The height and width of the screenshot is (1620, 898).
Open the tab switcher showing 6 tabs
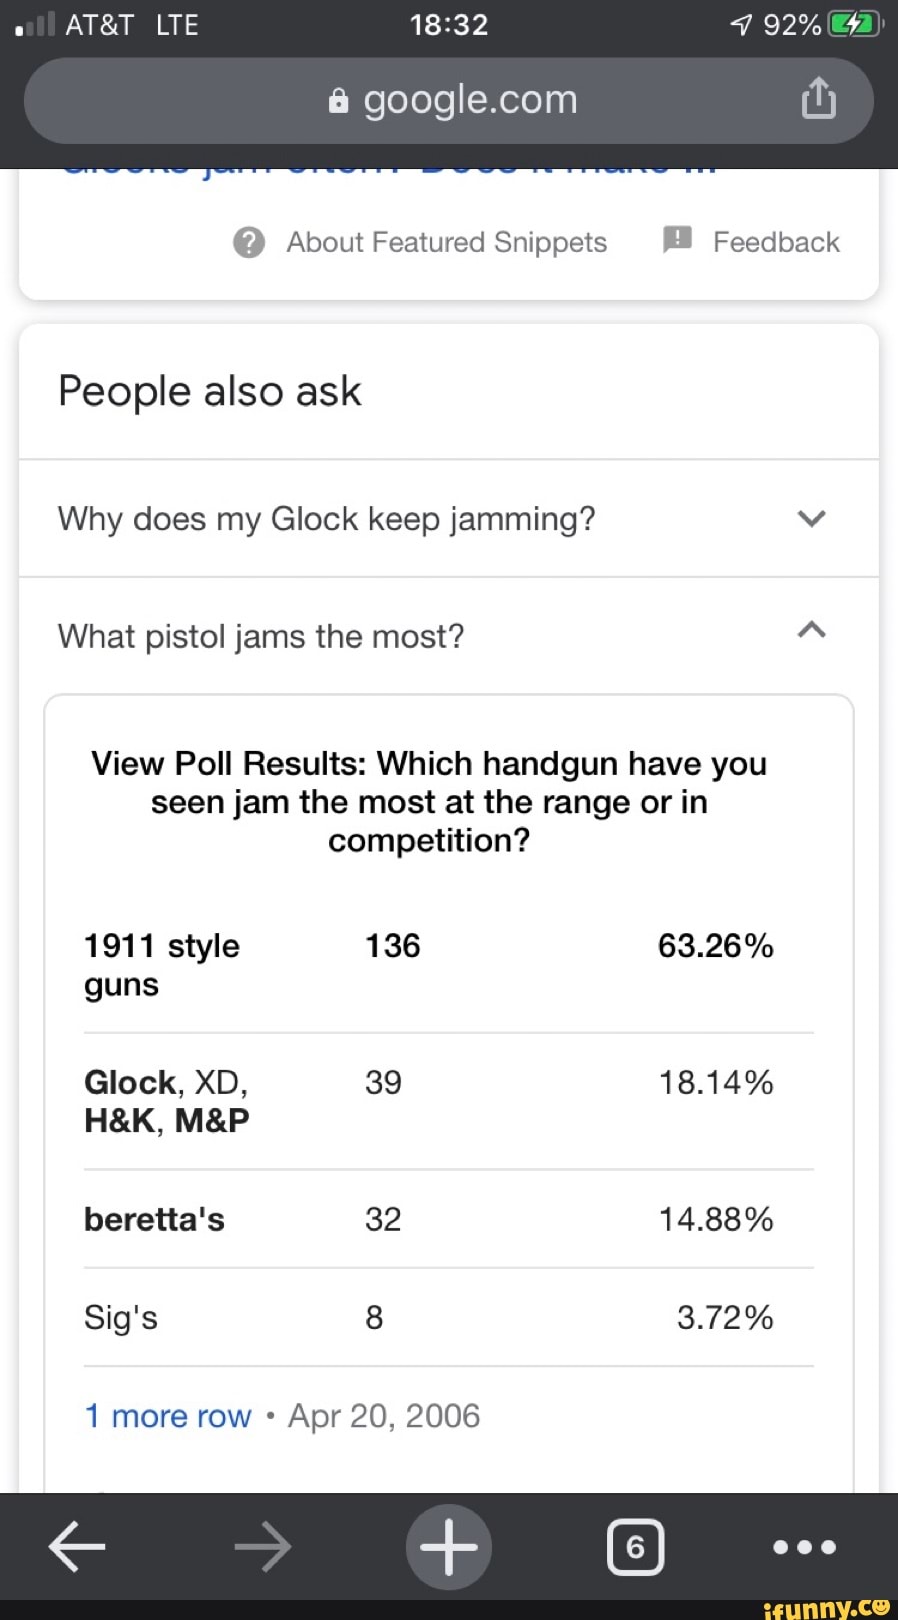coord(635,1547)
